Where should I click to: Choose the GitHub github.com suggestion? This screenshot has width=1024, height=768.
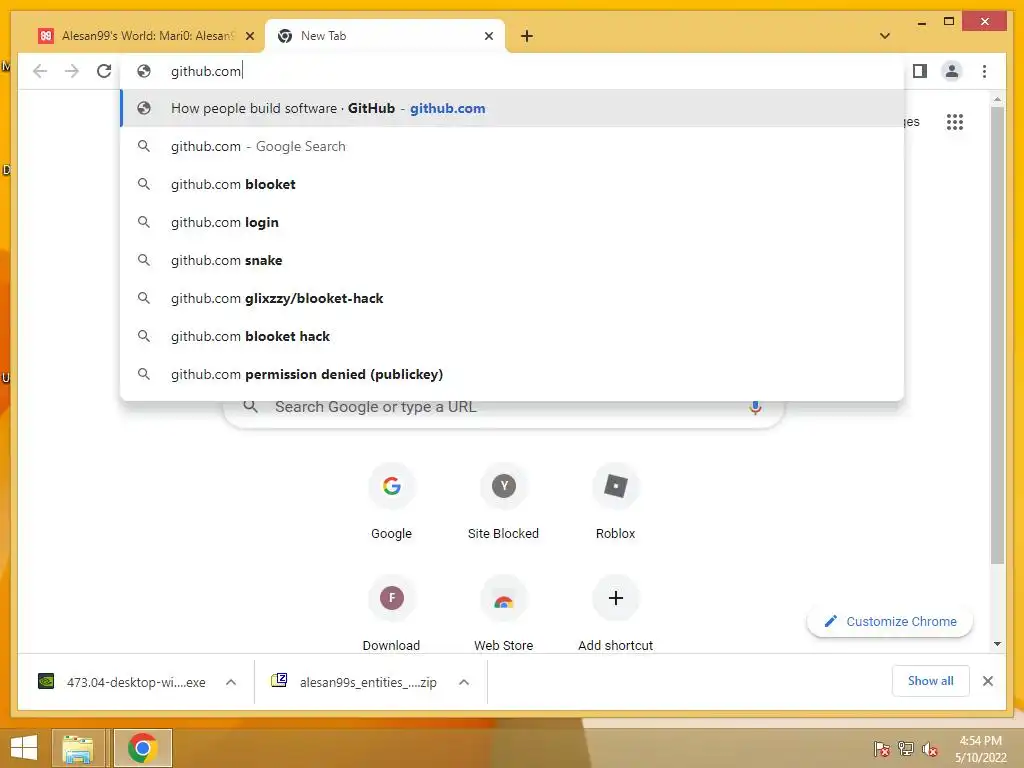tap(513, 108)
